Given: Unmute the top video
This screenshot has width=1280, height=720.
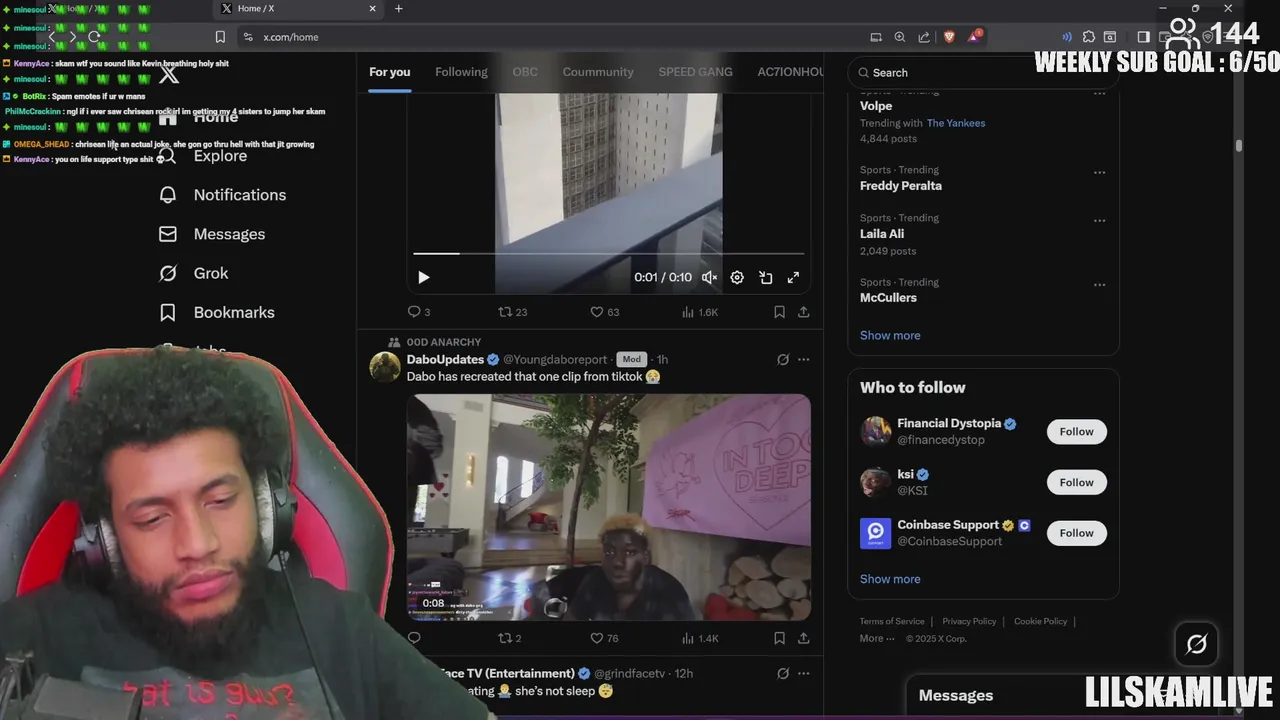Looking at the screenshot, I should (709, 278).
